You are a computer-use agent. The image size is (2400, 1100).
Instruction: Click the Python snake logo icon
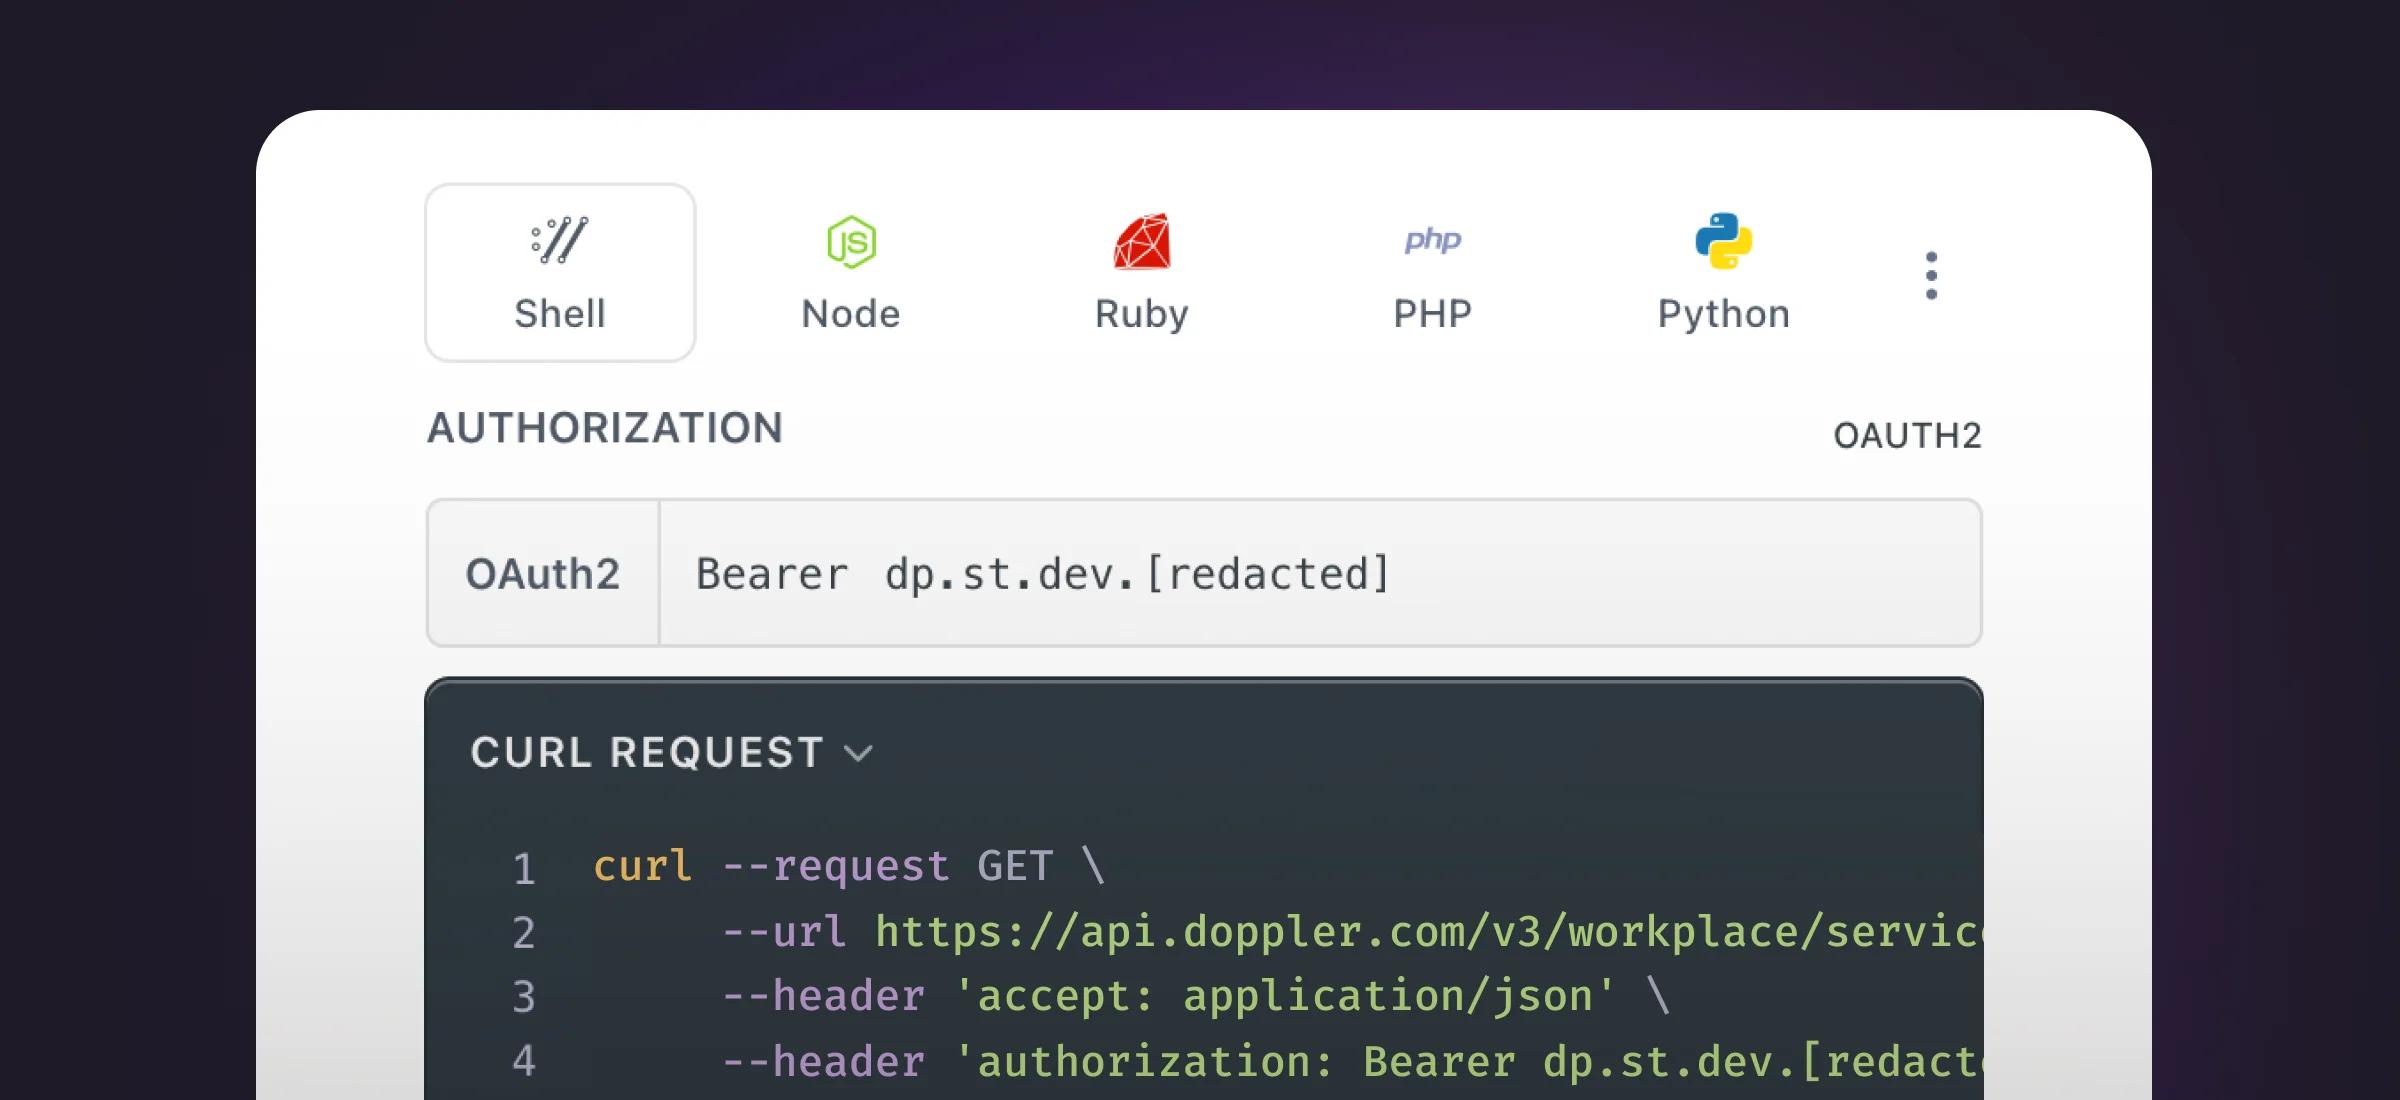pyautogui.click(x=1723, y=241)
